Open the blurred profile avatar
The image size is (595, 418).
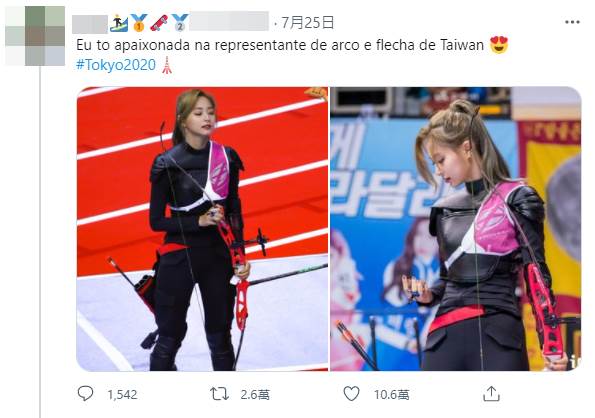pos(35,36)
